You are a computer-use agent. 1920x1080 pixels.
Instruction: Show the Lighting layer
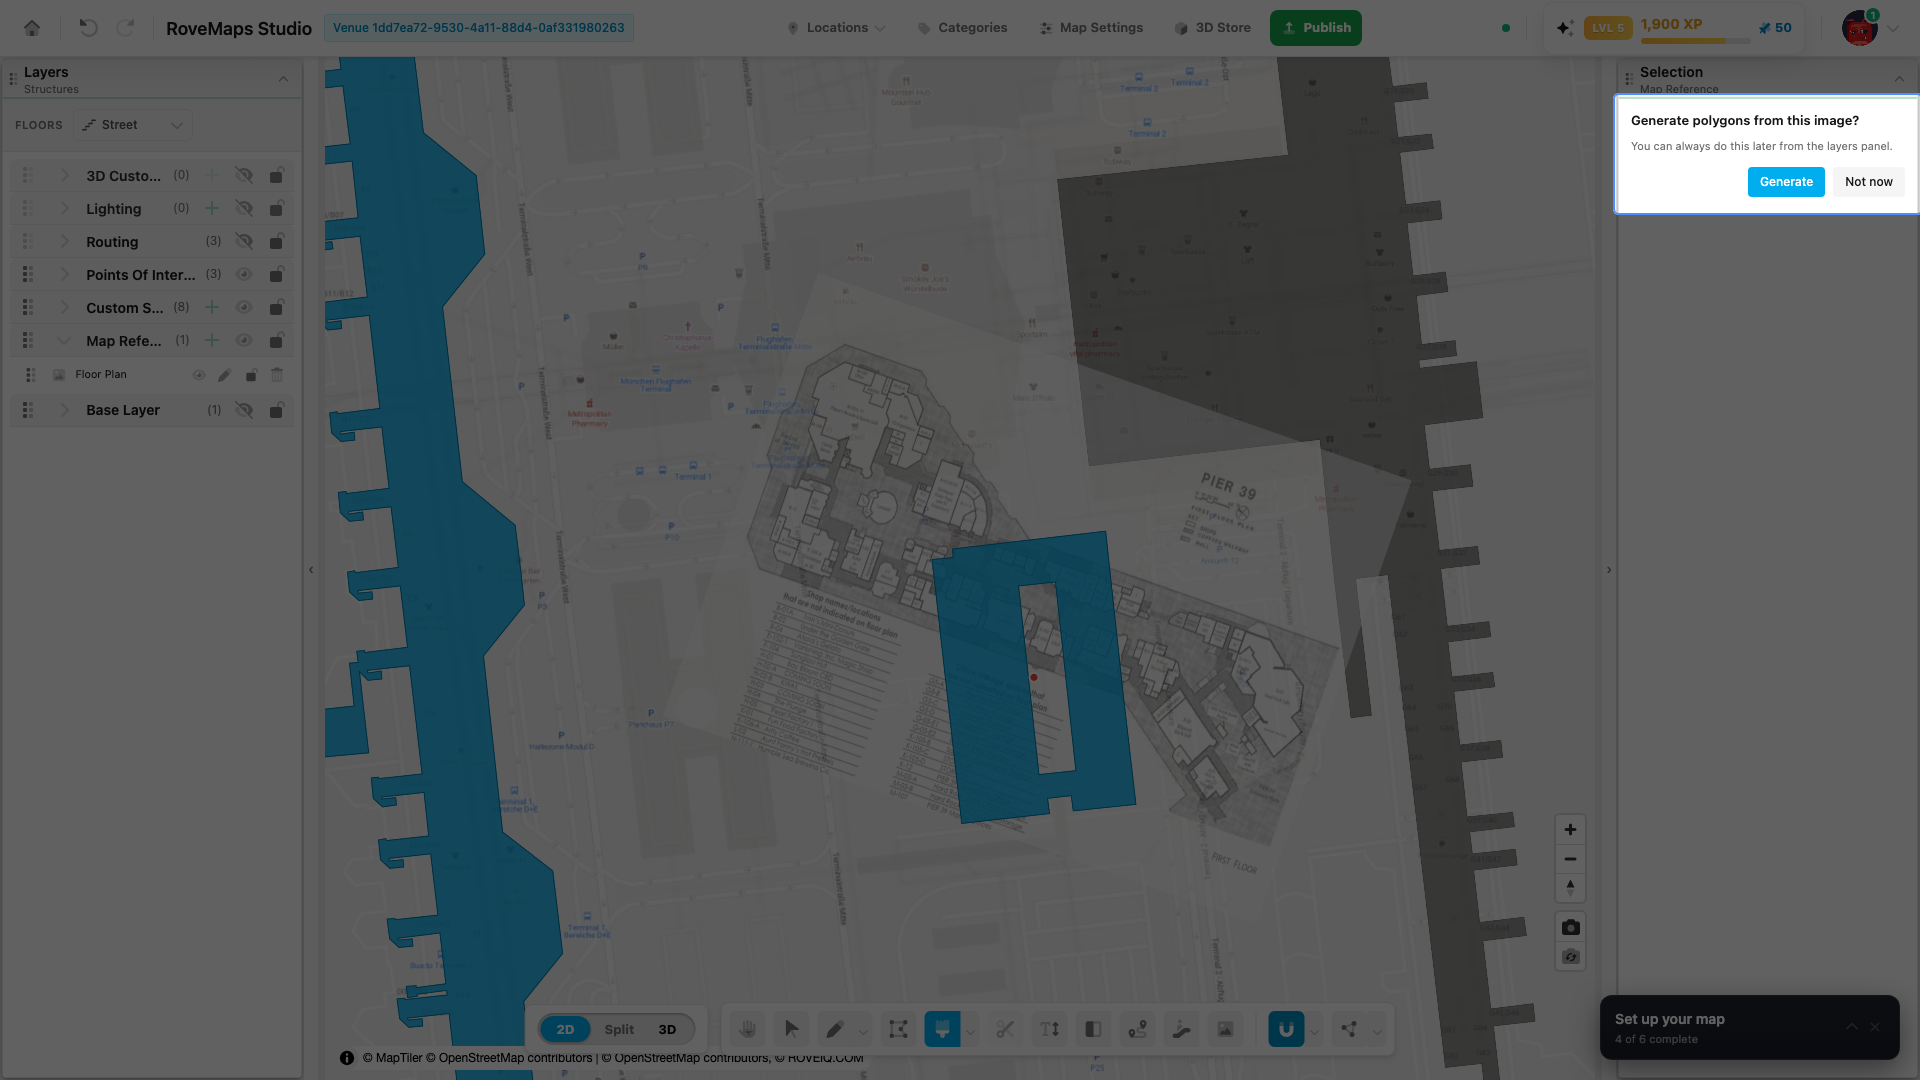pyautogui.click(x=244, y=208)
